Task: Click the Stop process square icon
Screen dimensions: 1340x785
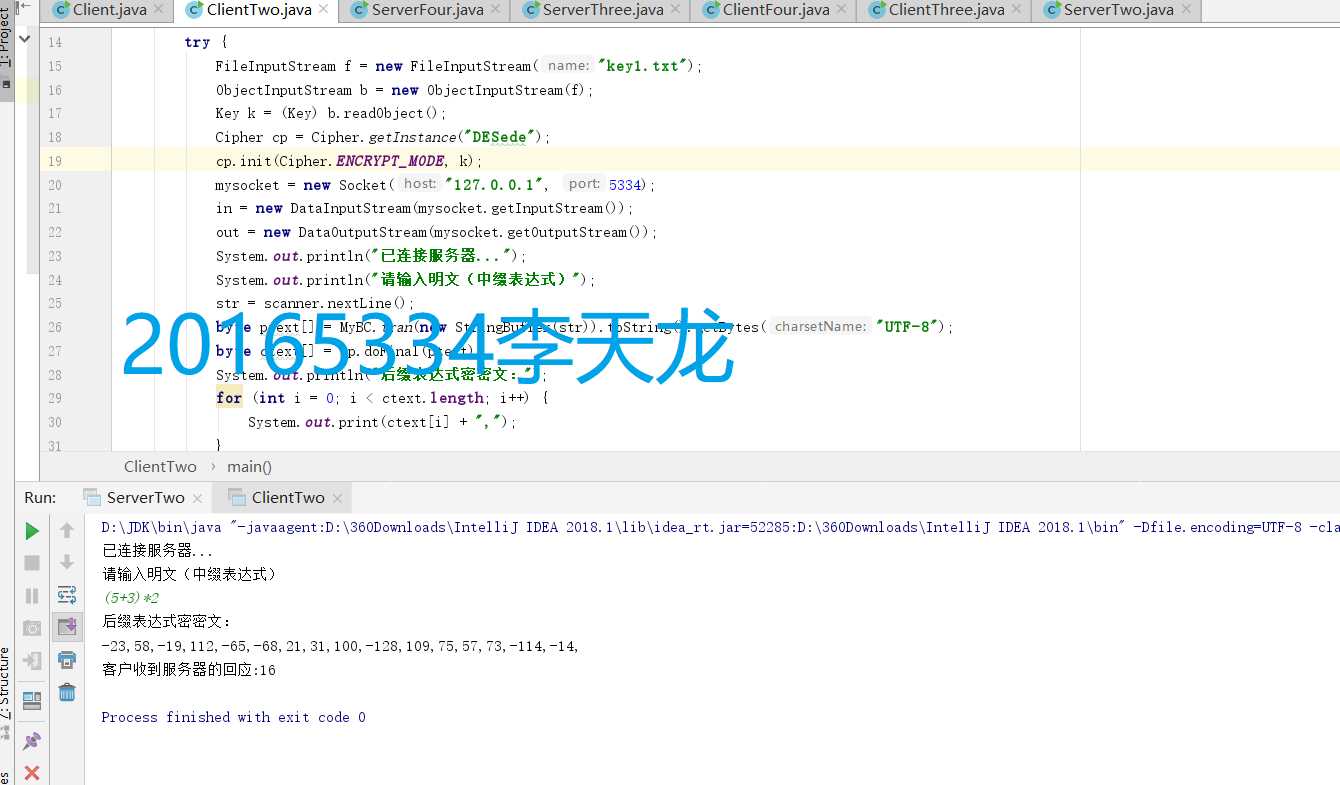Action: coord(32,563)
